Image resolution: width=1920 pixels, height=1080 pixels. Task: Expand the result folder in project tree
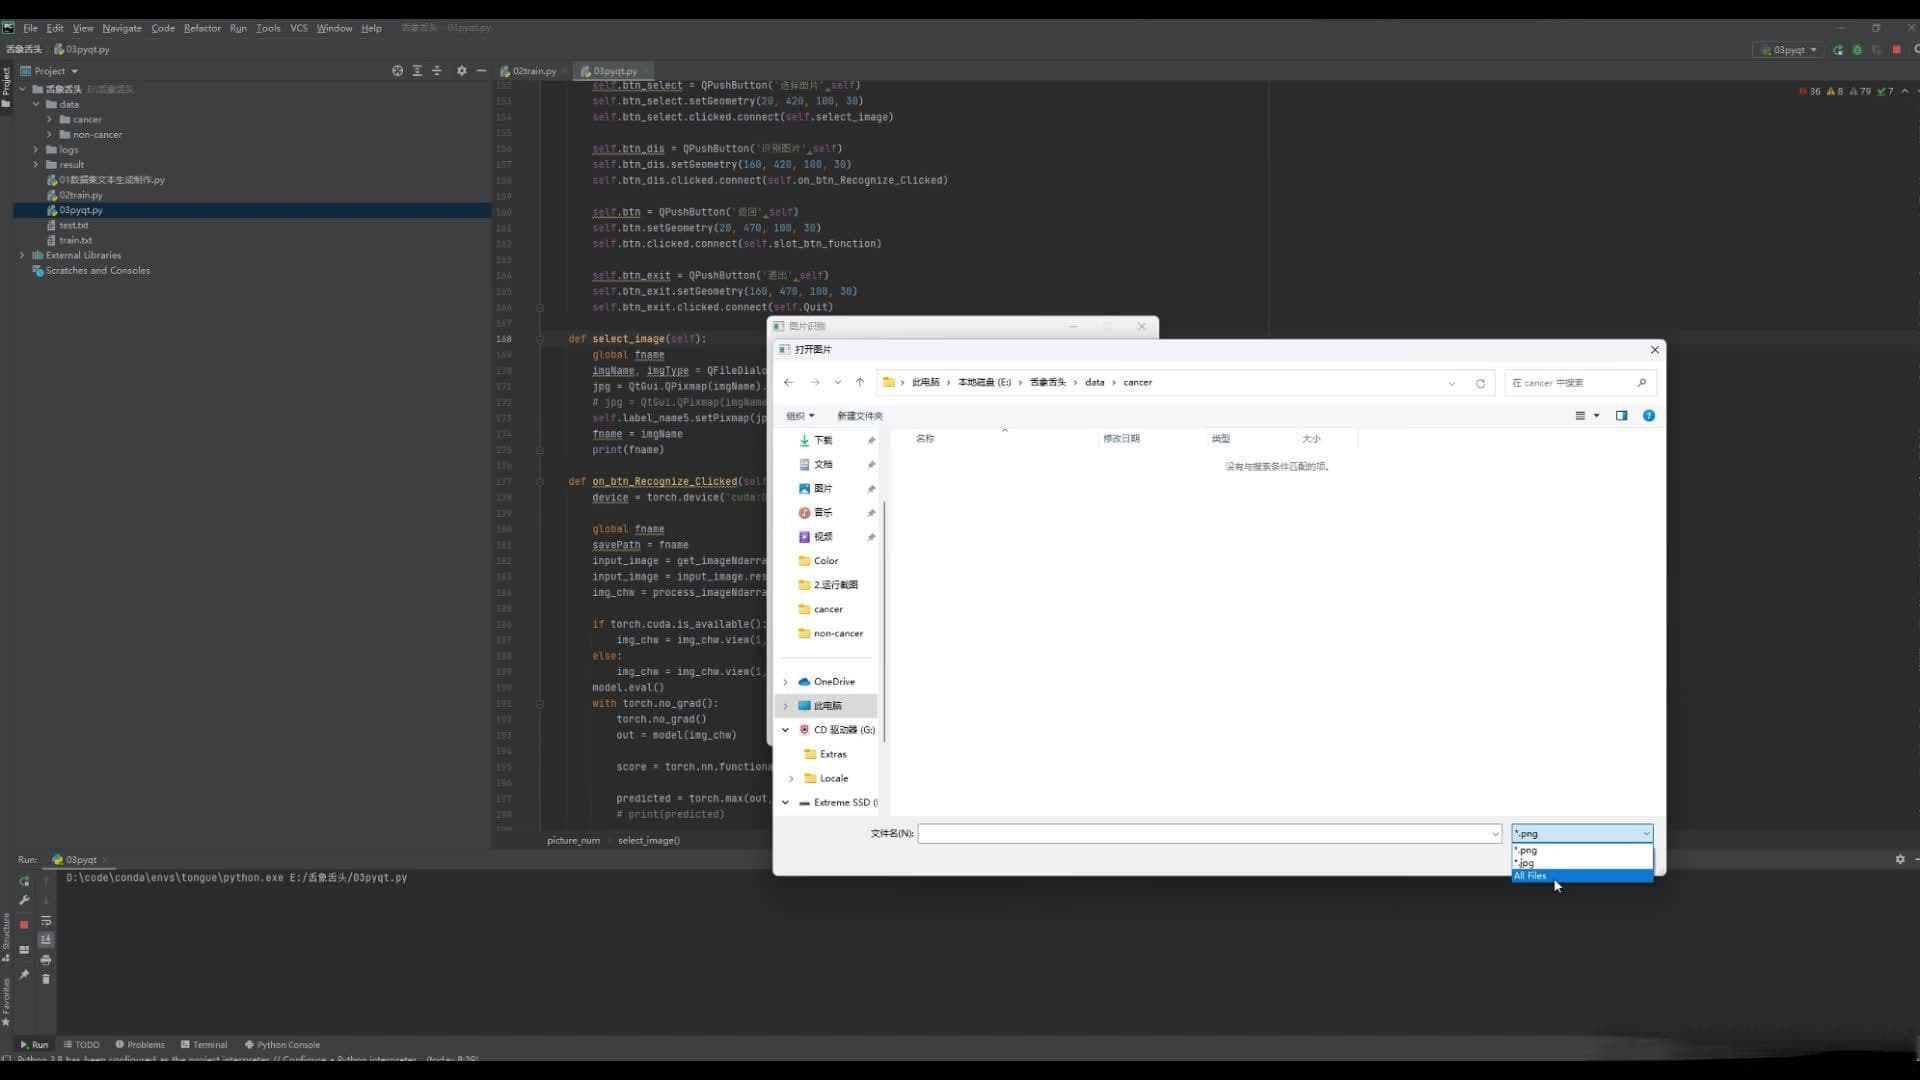(x=36, y=165)
